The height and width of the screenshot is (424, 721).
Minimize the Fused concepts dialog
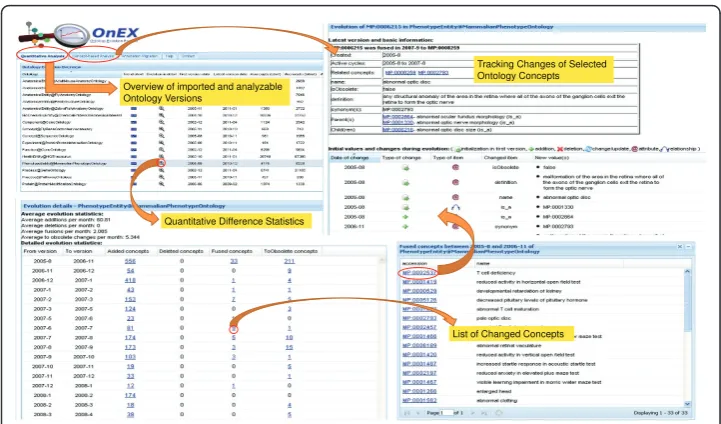(x=688, y=247)
